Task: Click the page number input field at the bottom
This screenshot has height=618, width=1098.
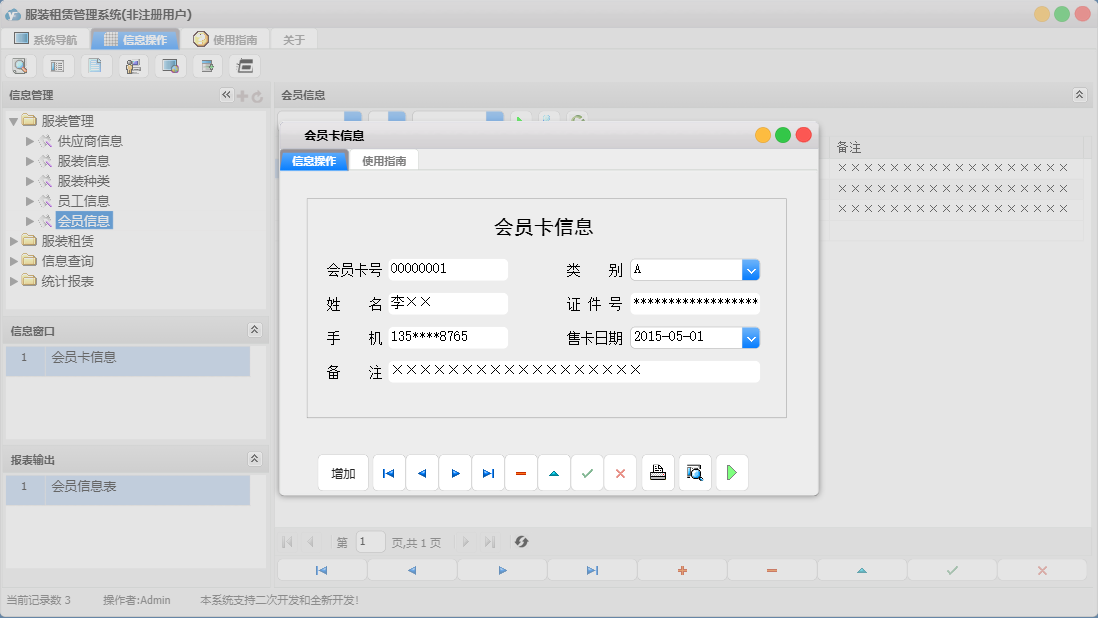Action: [x=370, y=541]
